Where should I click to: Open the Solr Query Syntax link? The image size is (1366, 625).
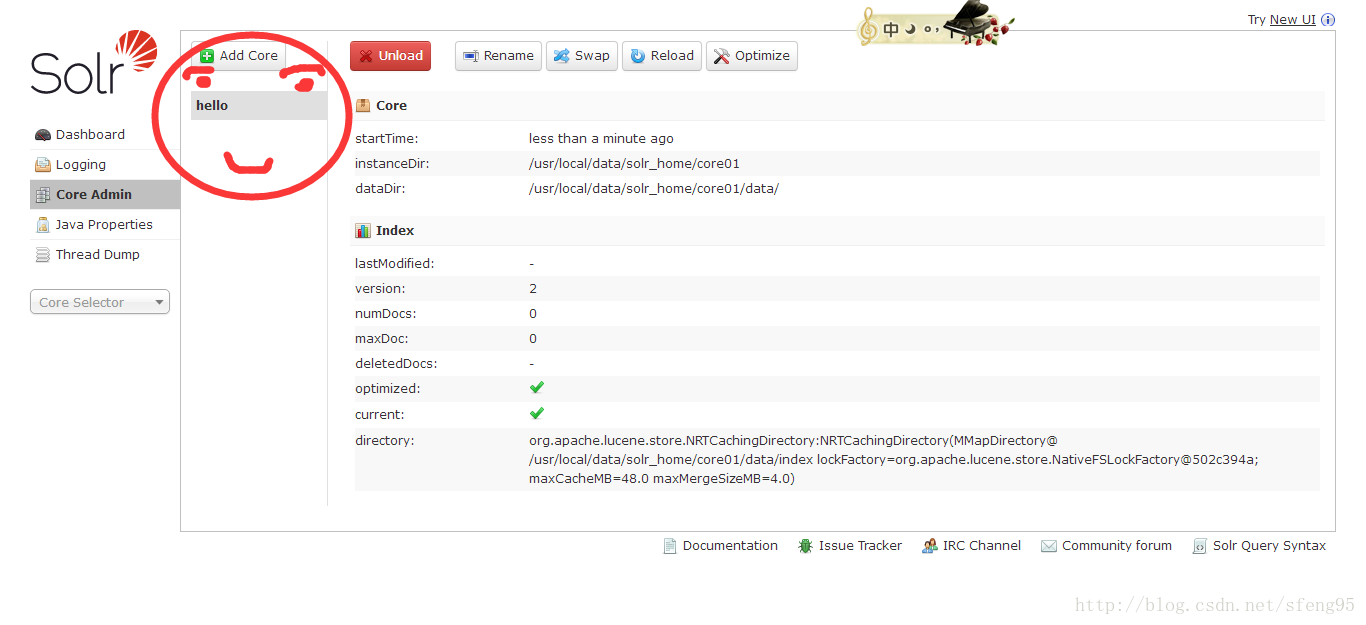point(1269,546)
